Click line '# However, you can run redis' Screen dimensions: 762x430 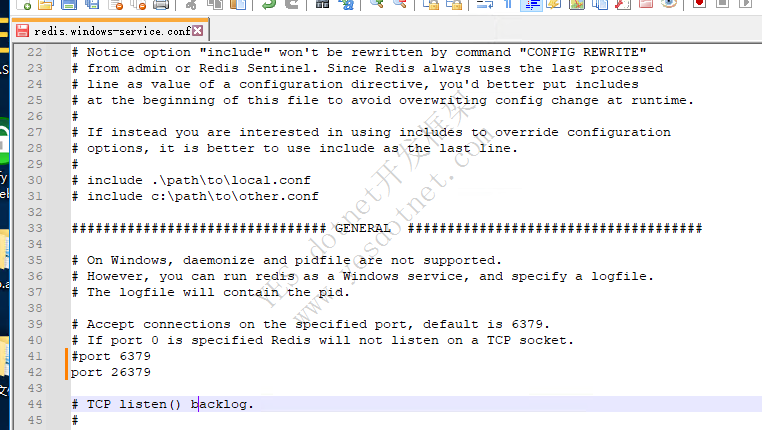(363, 276)
